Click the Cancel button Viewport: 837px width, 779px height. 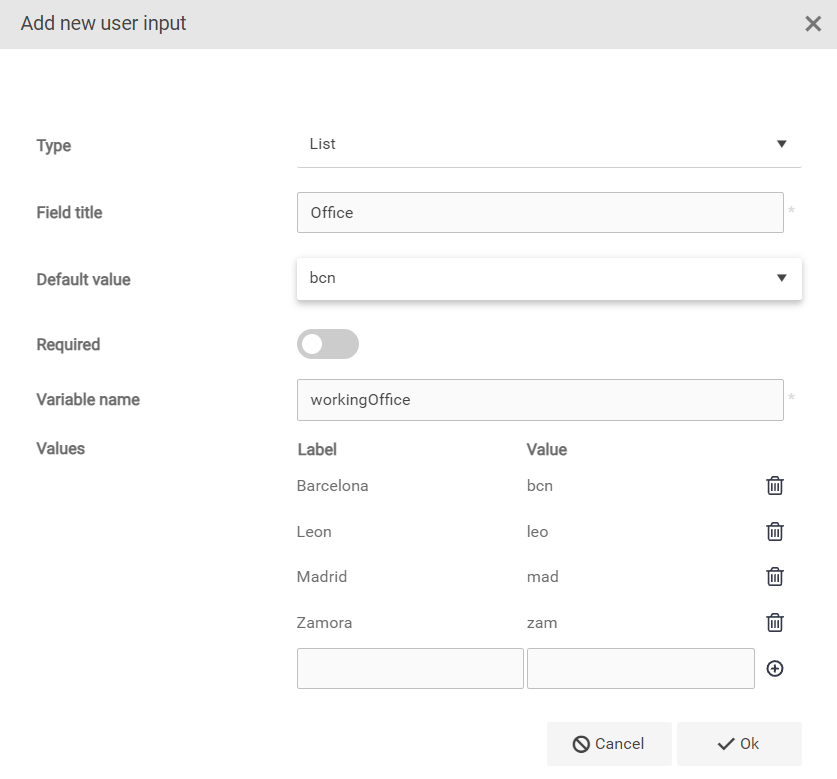609,743
